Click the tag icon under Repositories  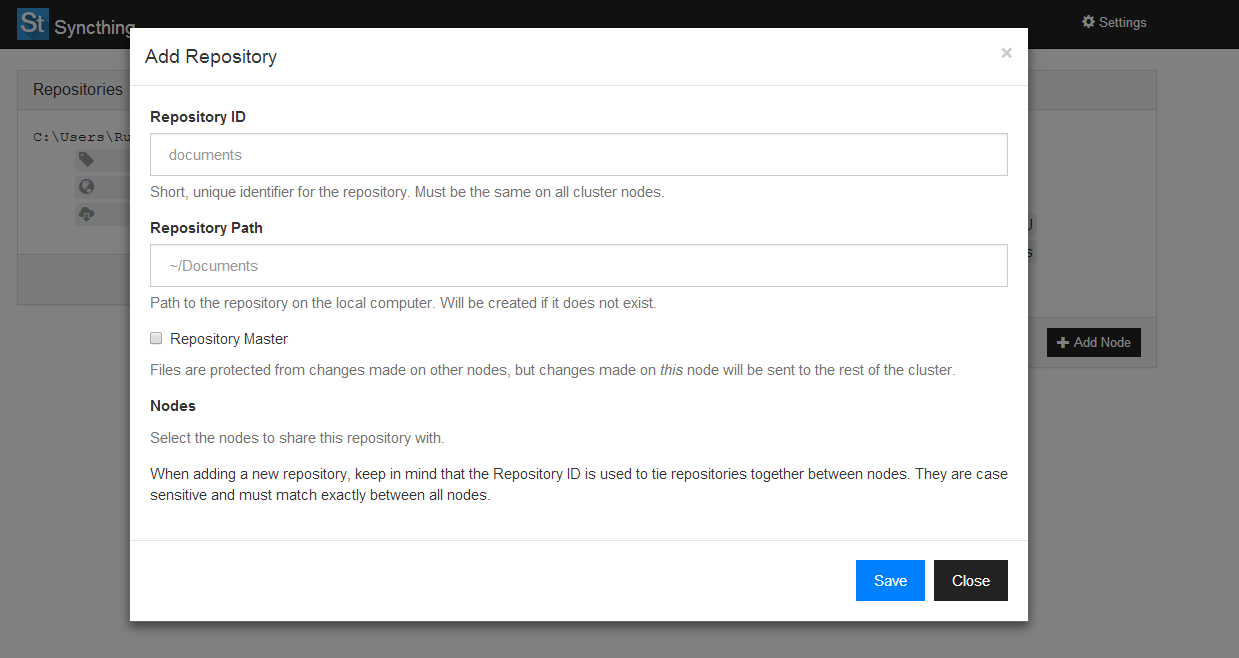[86, 160]
